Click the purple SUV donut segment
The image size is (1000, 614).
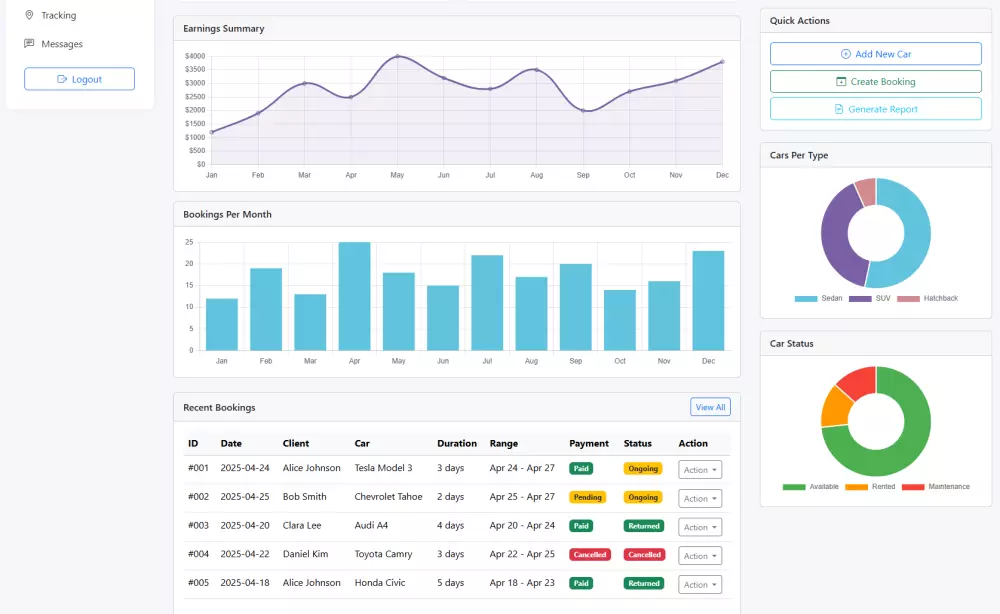point(837,239)
